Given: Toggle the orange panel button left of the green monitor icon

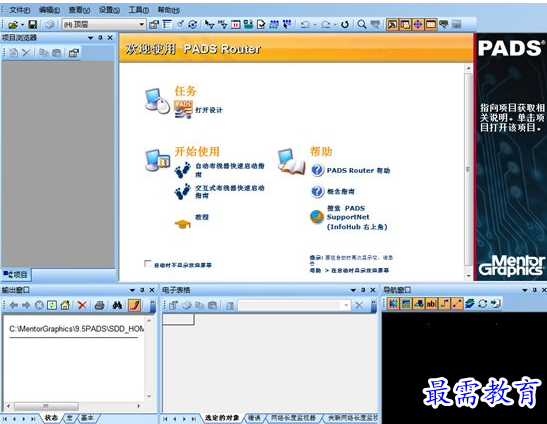Looking at the screenshot, I should (x=430, y=24).
